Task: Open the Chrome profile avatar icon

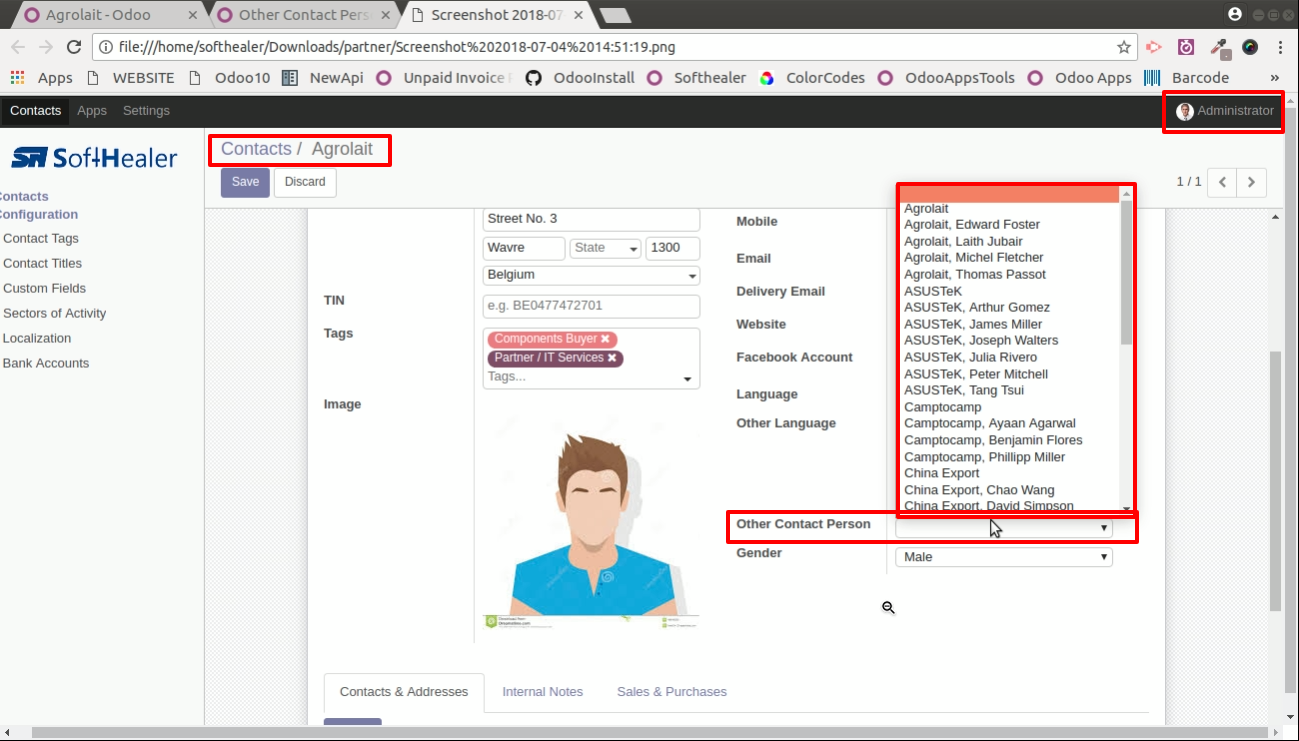Action: [1235, 14]
